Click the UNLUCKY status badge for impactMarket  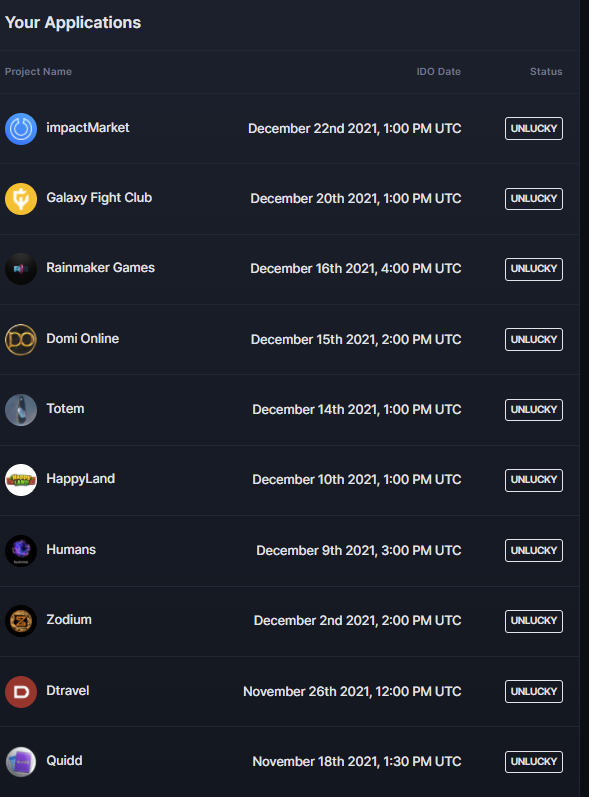[x=534, y=129]
